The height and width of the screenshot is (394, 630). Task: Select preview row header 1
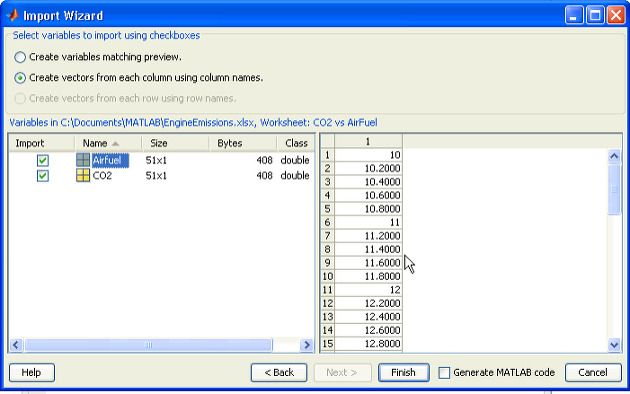327,155
